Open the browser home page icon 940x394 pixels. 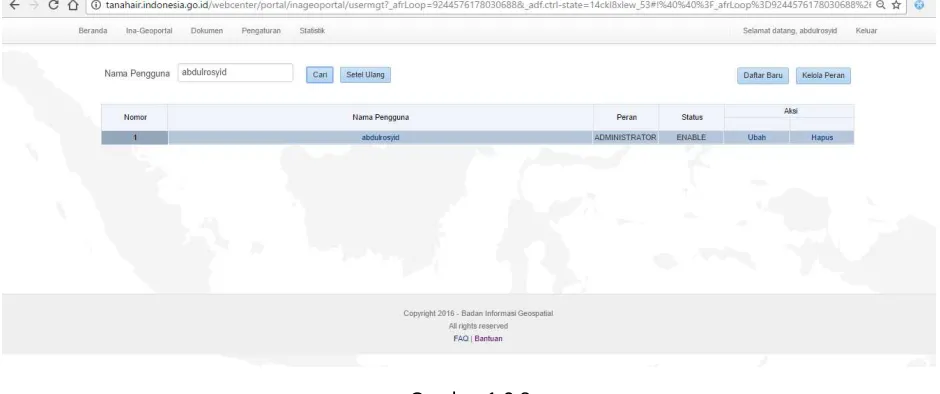click(74, 5)
